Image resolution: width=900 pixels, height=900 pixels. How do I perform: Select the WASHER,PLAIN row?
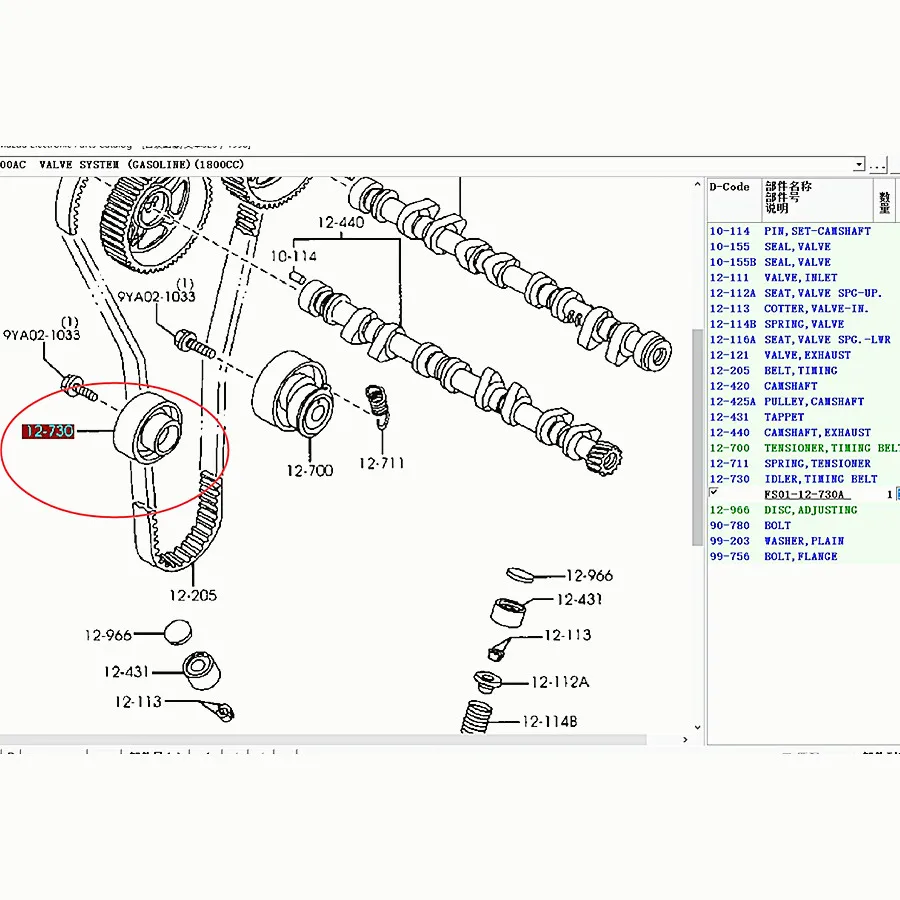[x=803, y=541]
